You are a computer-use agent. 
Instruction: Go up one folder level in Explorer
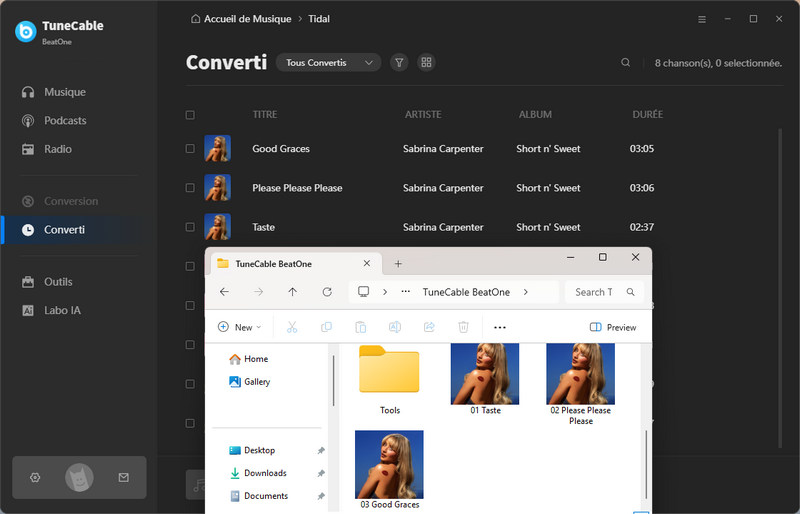292,292
